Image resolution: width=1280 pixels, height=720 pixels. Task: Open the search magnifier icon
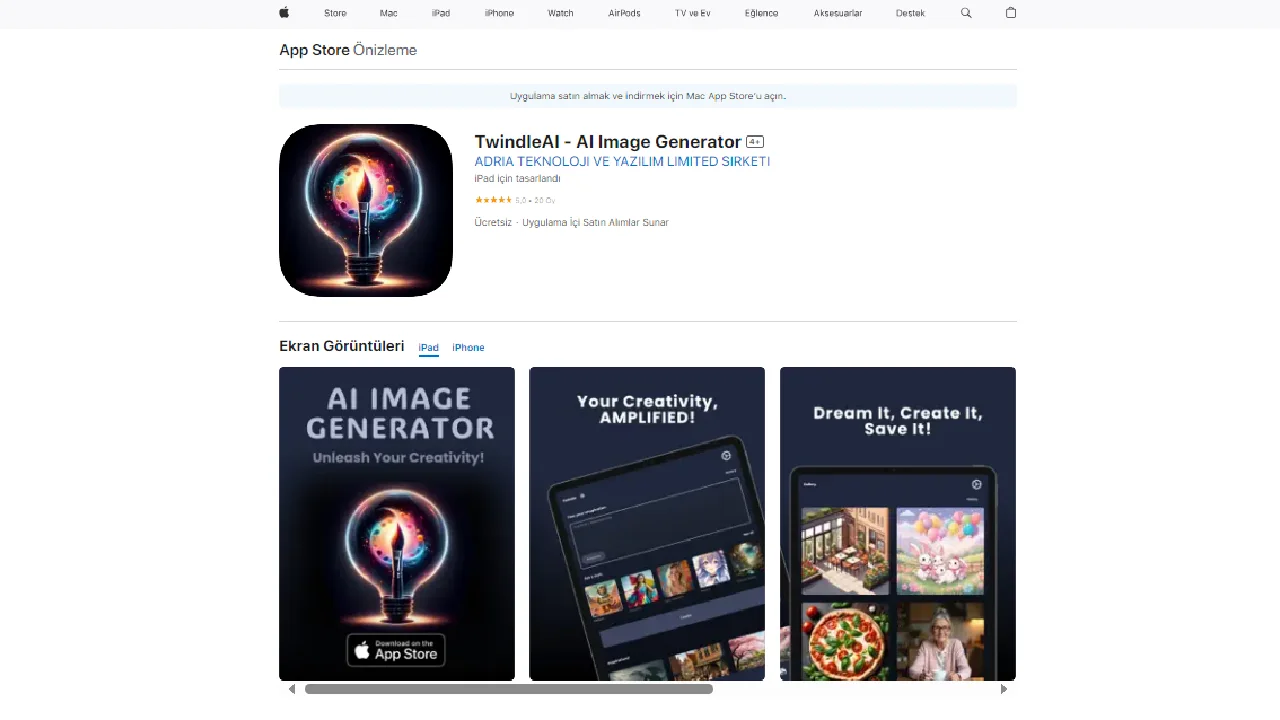pos(965,13)
